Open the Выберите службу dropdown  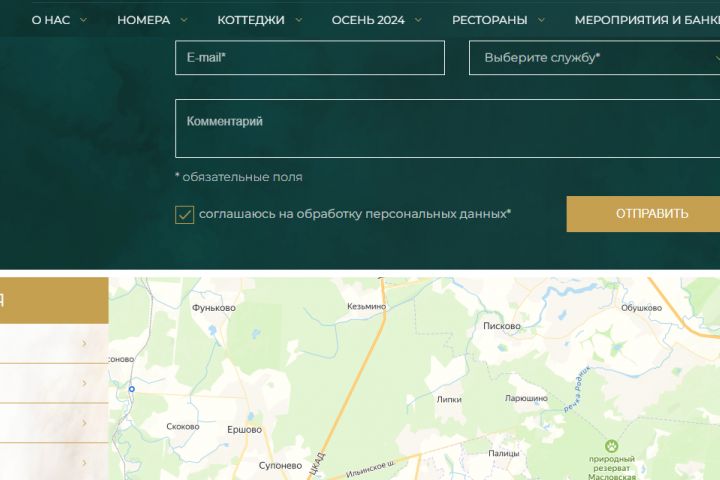click(594, 57)
